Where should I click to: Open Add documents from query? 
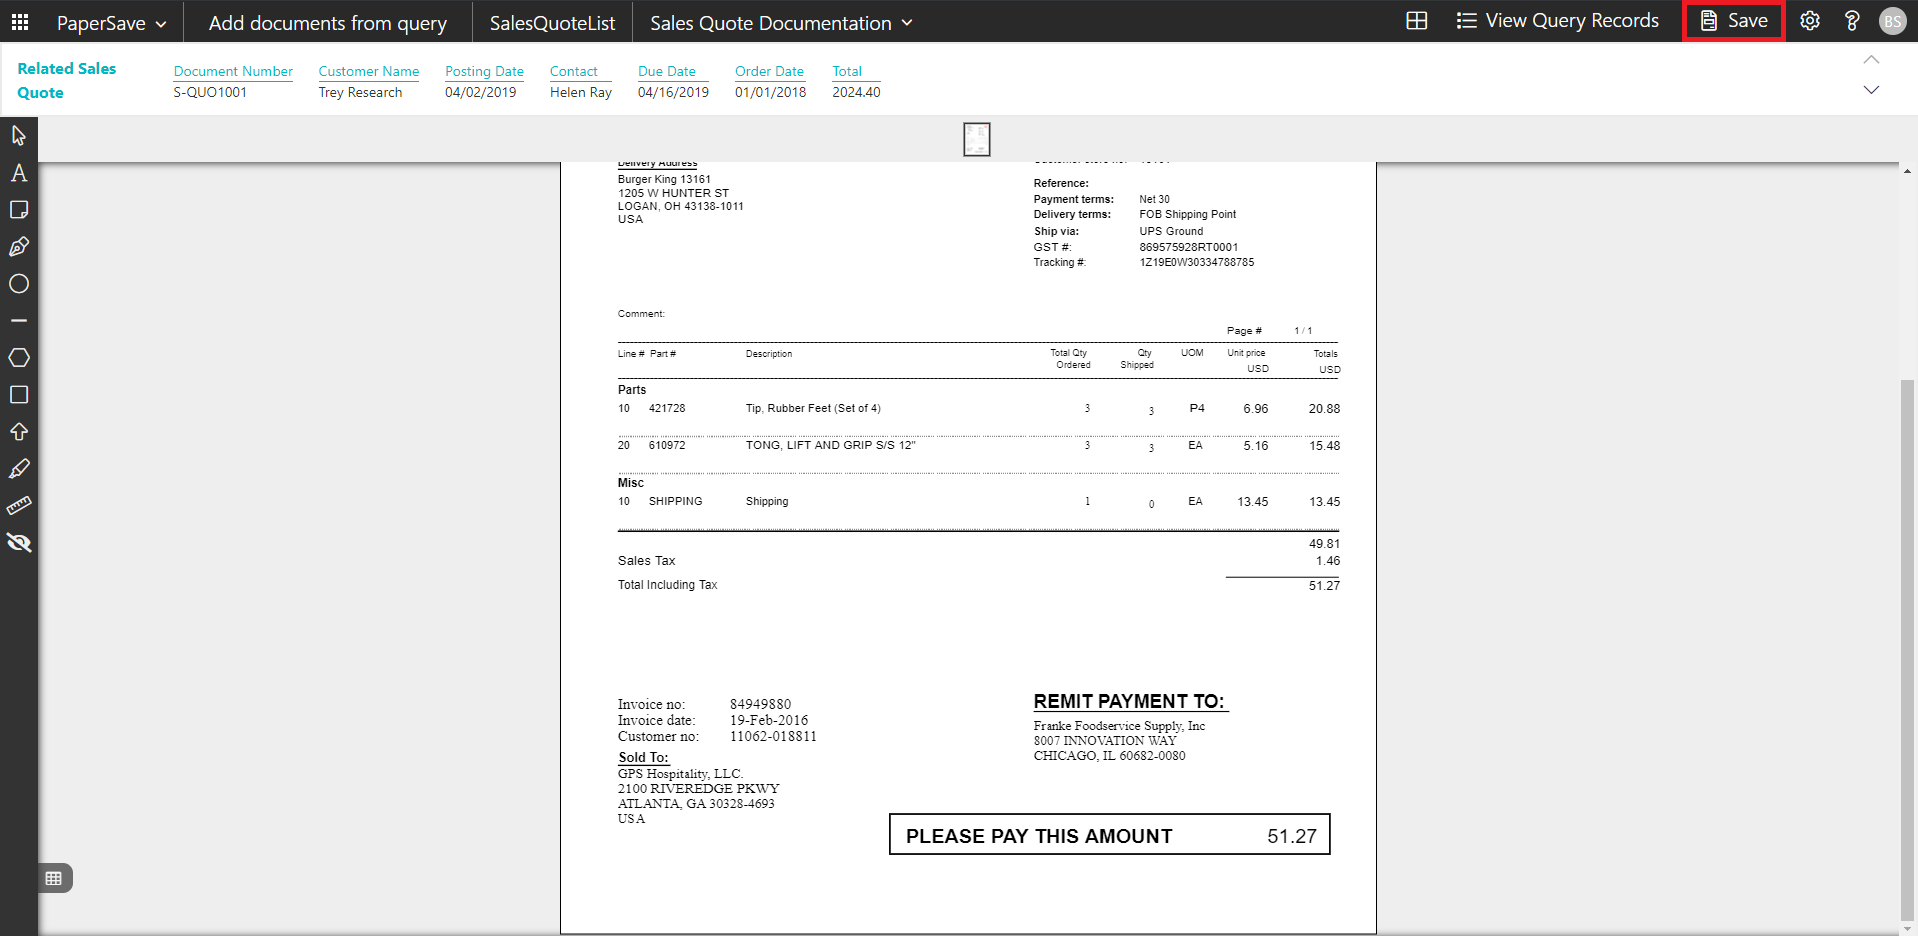tap(327, 23)
